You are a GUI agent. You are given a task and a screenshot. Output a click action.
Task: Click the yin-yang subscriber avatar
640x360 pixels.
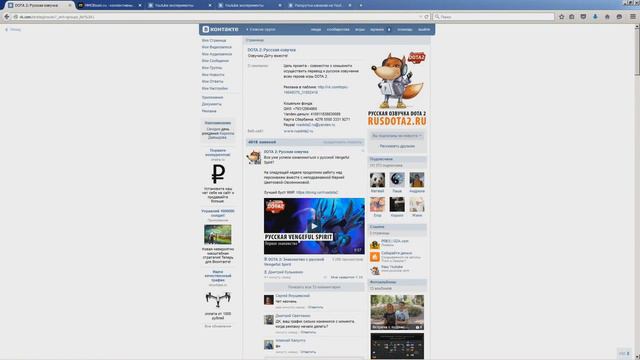click(397, 180)
